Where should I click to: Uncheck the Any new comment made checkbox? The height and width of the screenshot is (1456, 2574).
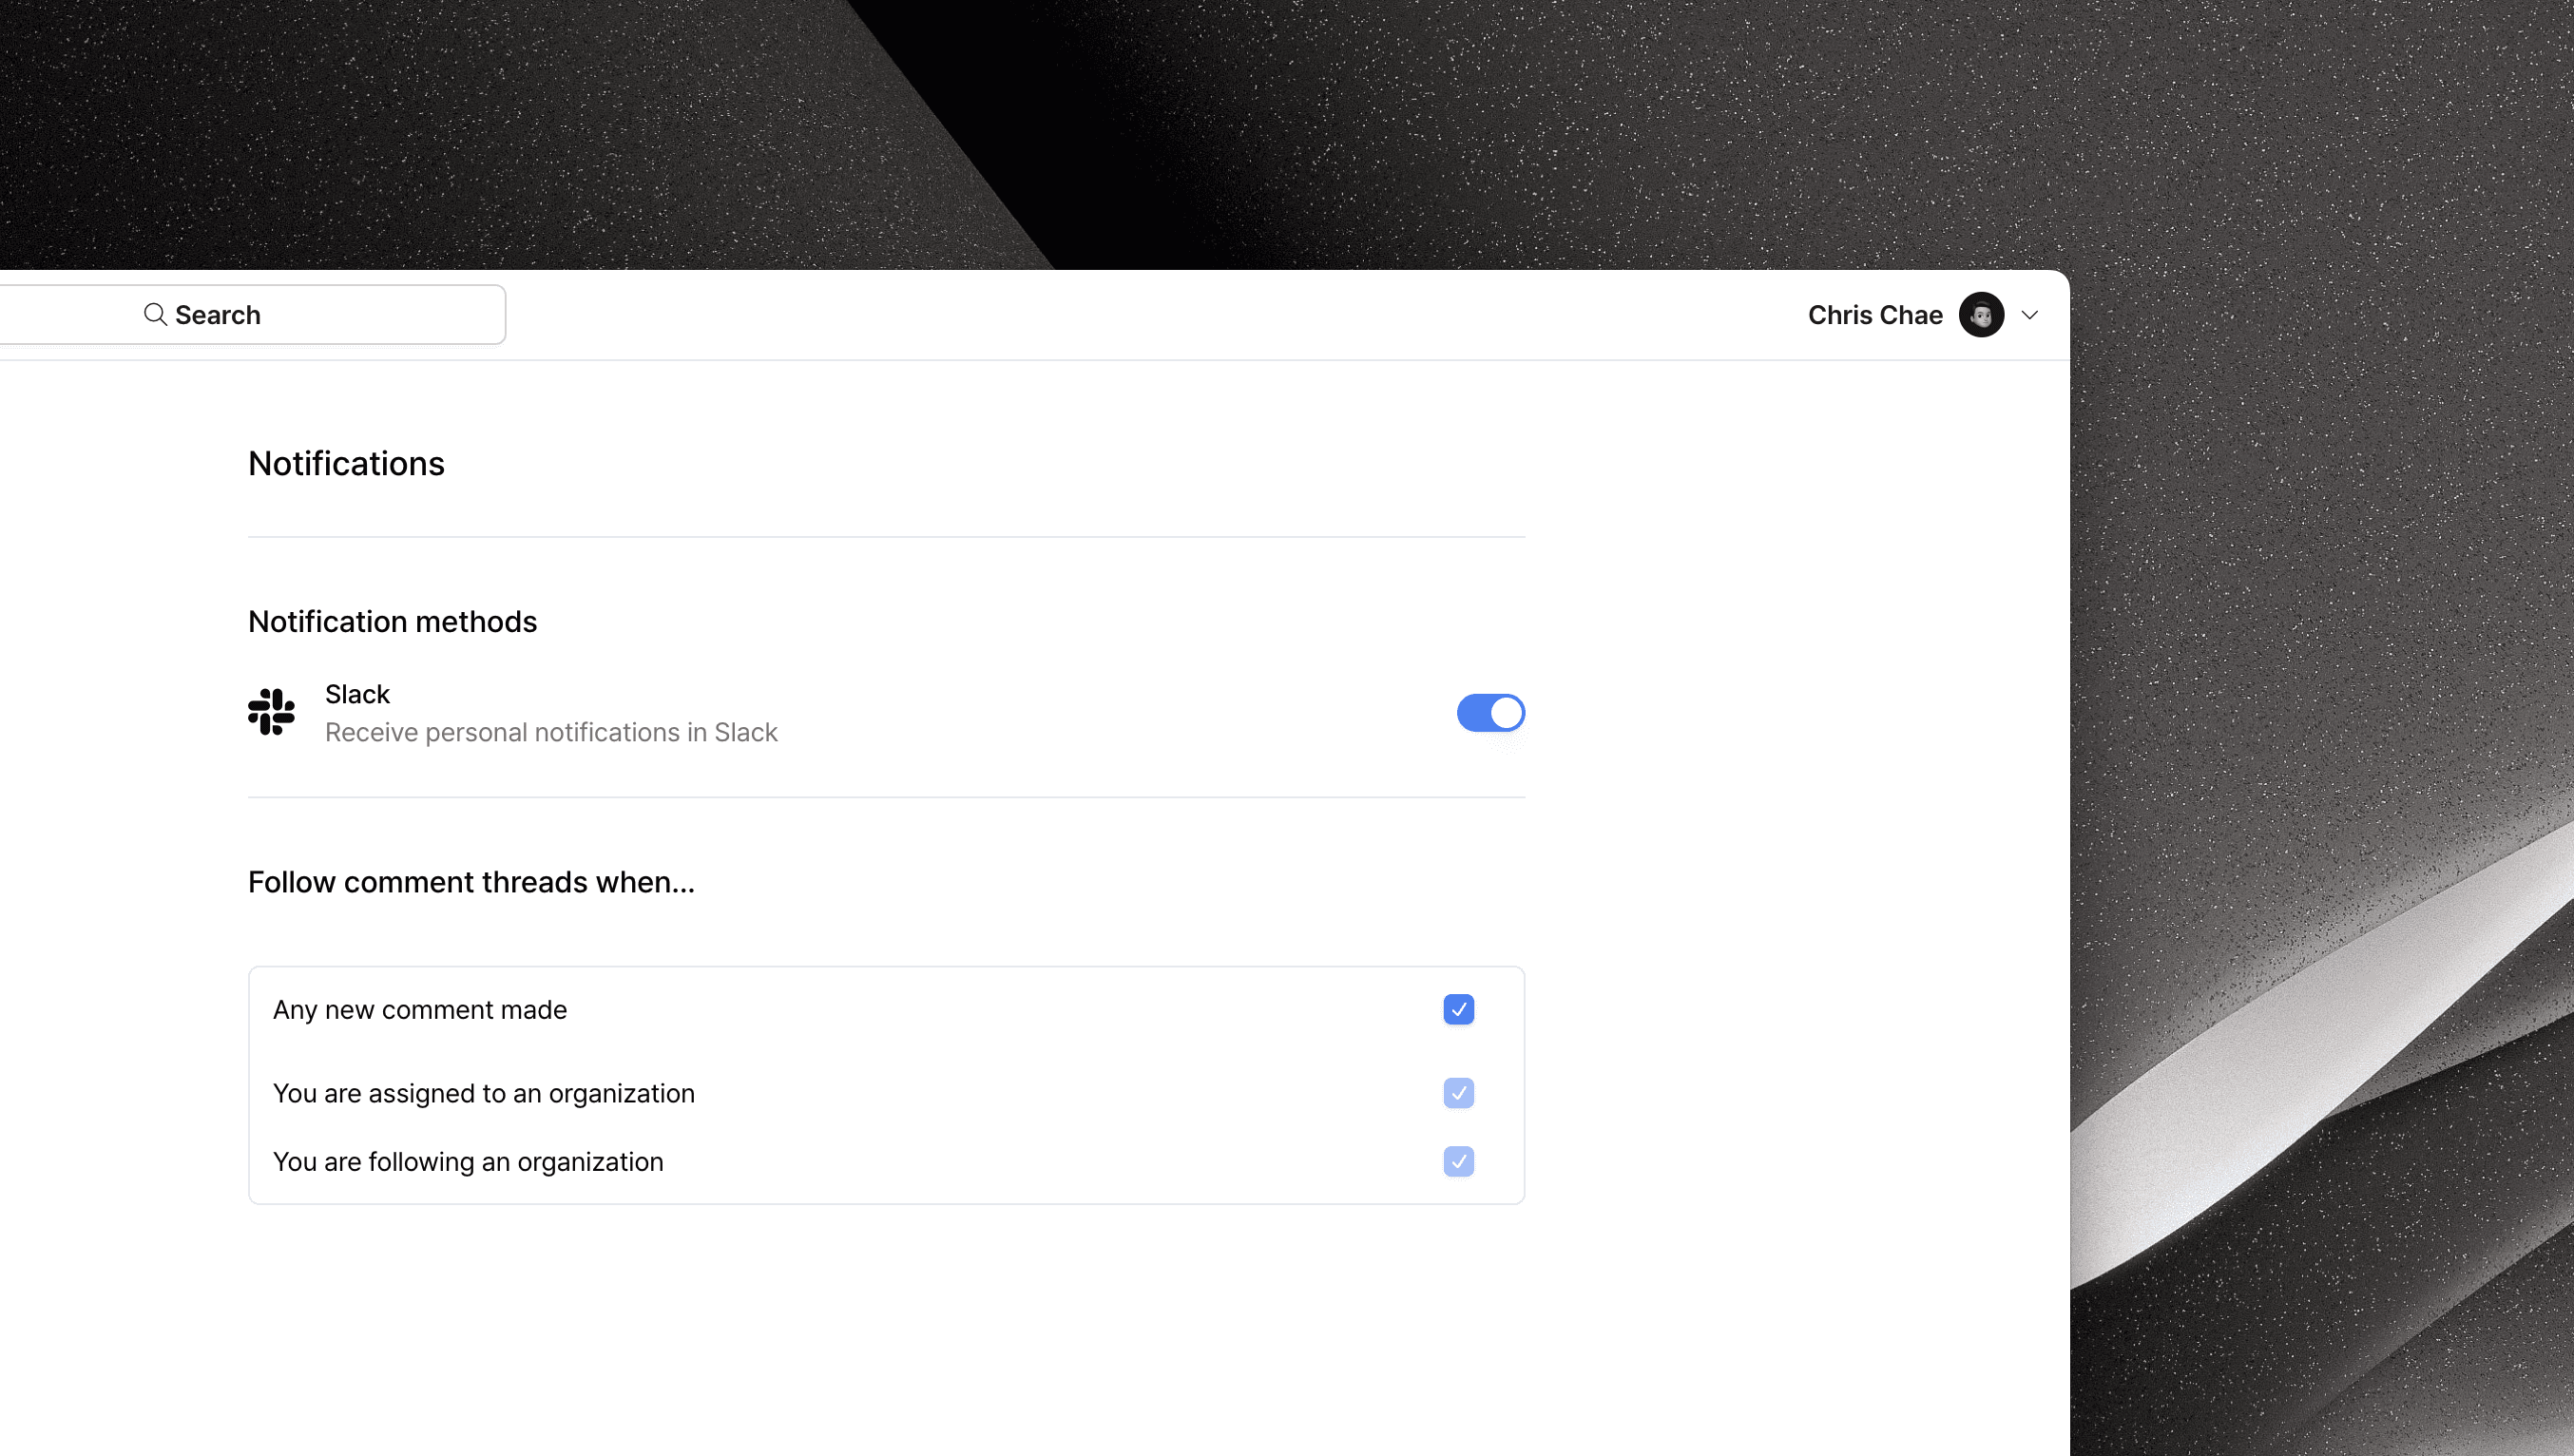point(1458,1009)
